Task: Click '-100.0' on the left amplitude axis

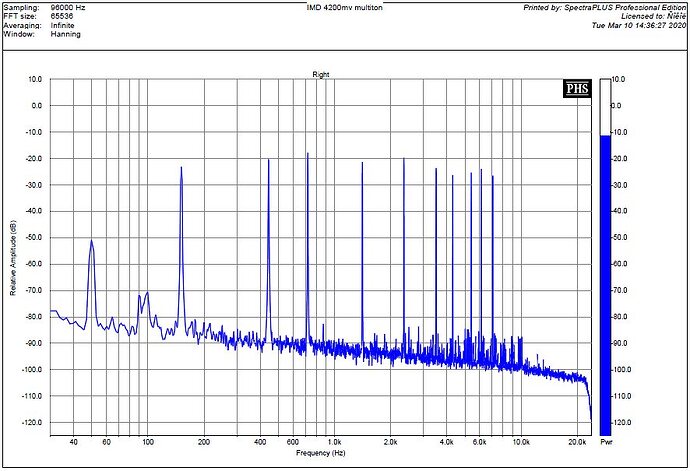Action: (x=31, y=369)
